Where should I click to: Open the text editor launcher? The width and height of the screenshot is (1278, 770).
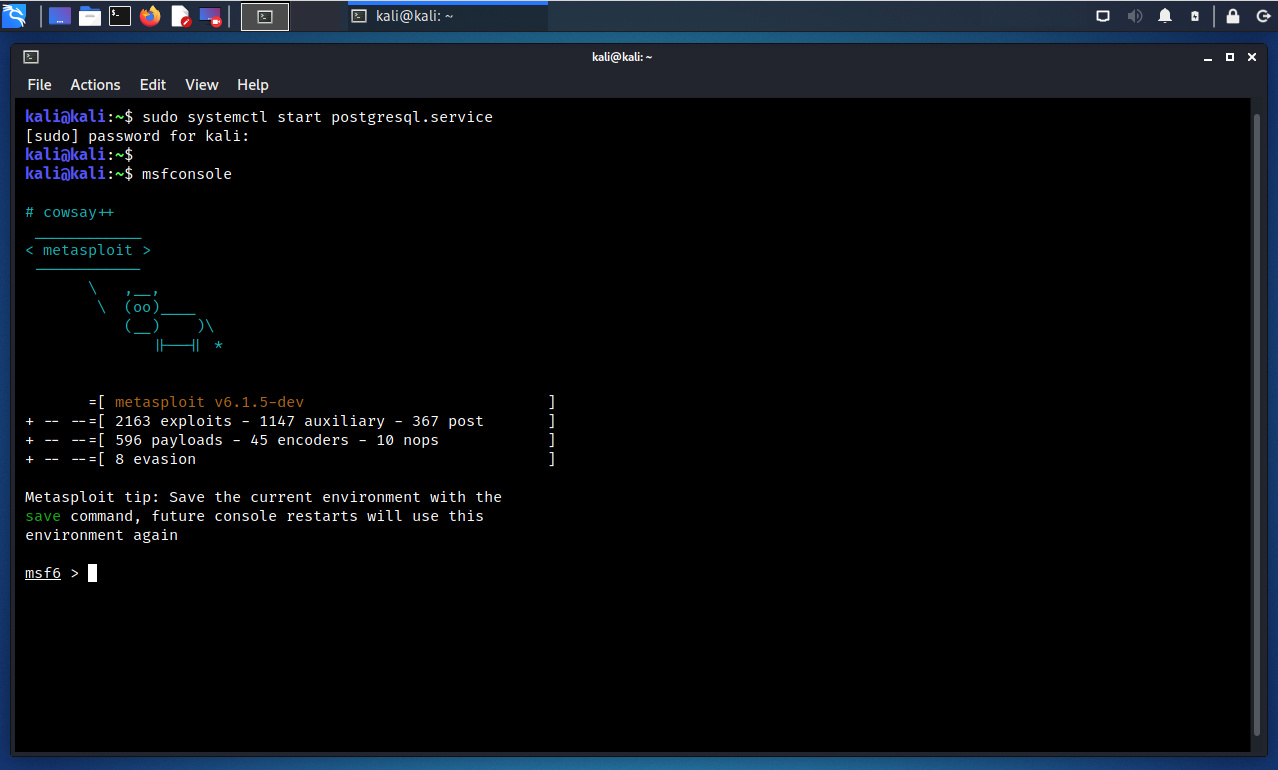coord(180,16)
